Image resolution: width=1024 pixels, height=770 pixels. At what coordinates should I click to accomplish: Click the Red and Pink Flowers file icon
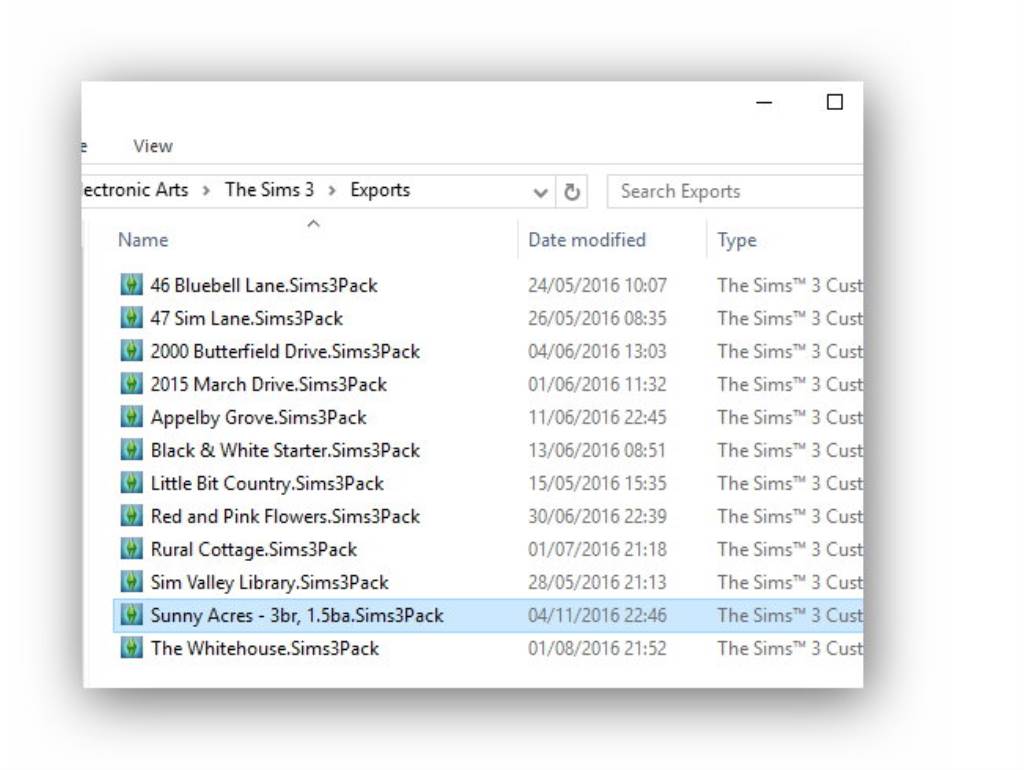[131, 516]
